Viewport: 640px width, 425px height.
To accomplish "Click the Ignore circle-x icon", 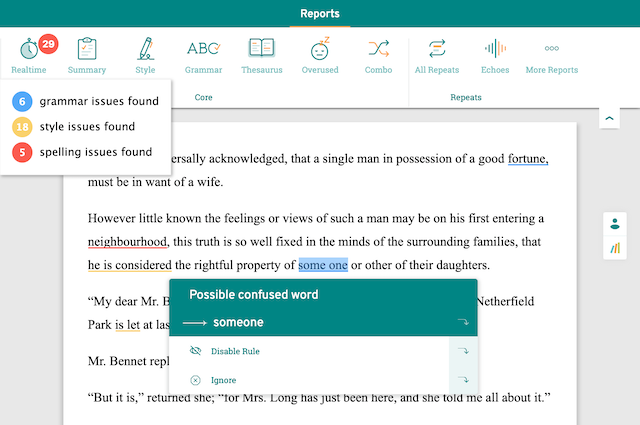I will (x=196, y=380).
